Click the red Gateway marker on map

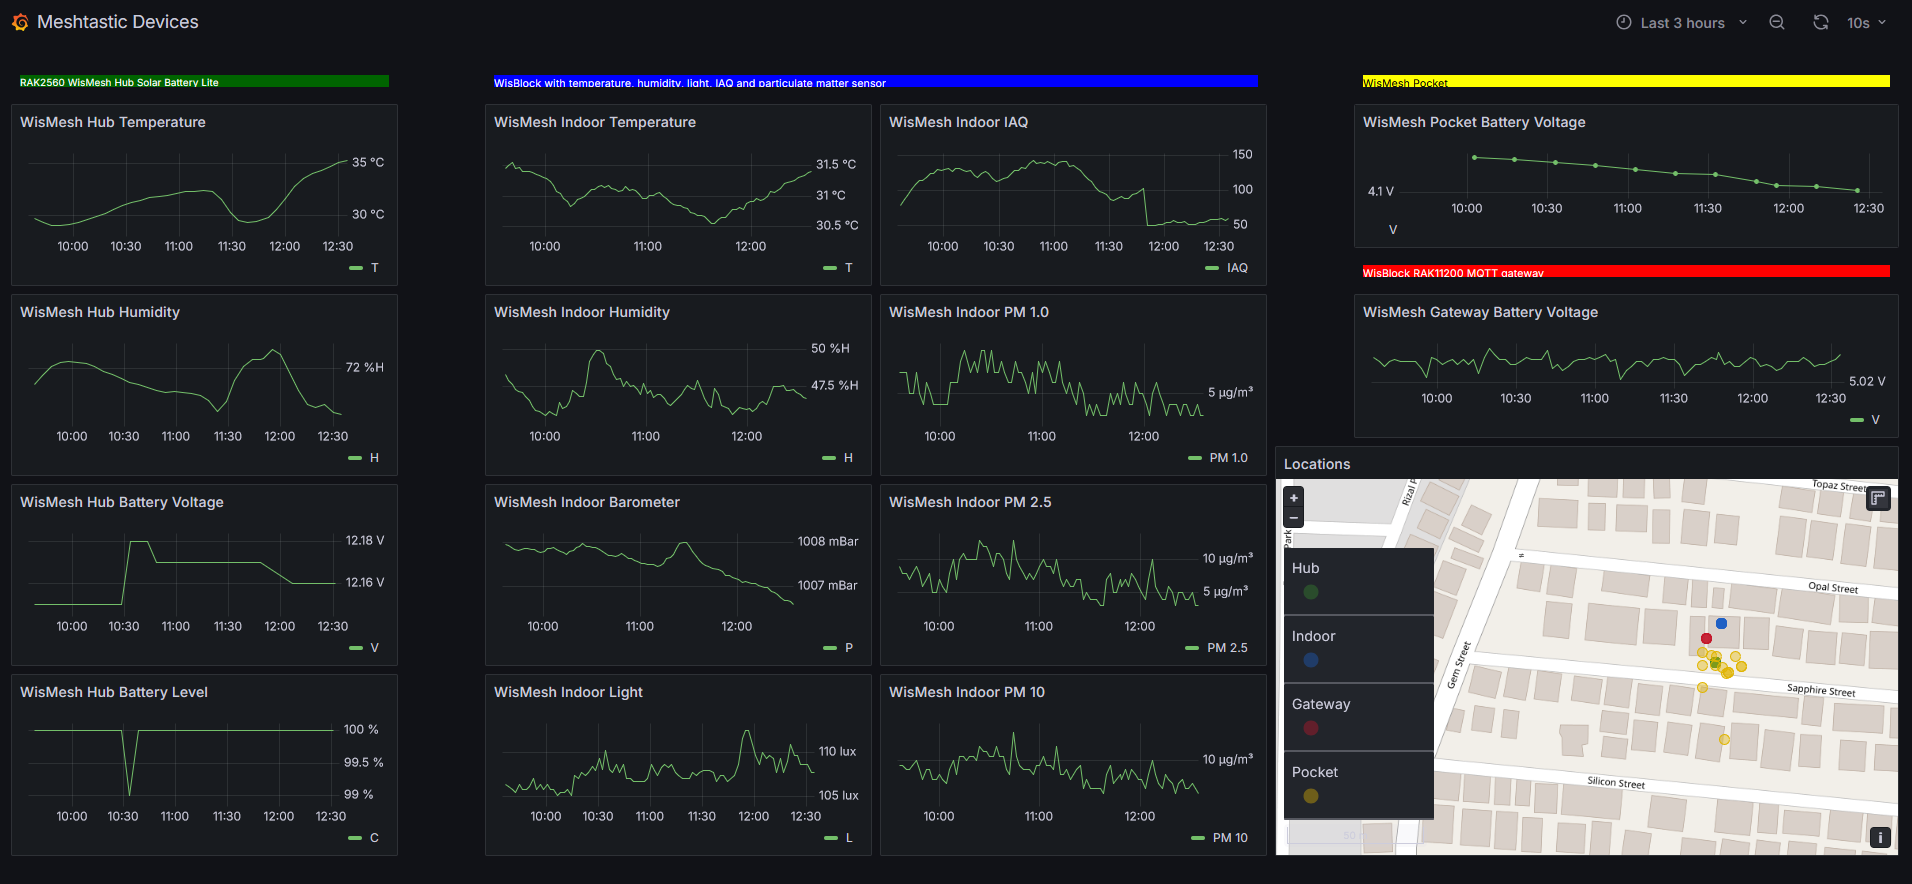pos(1706,638)
